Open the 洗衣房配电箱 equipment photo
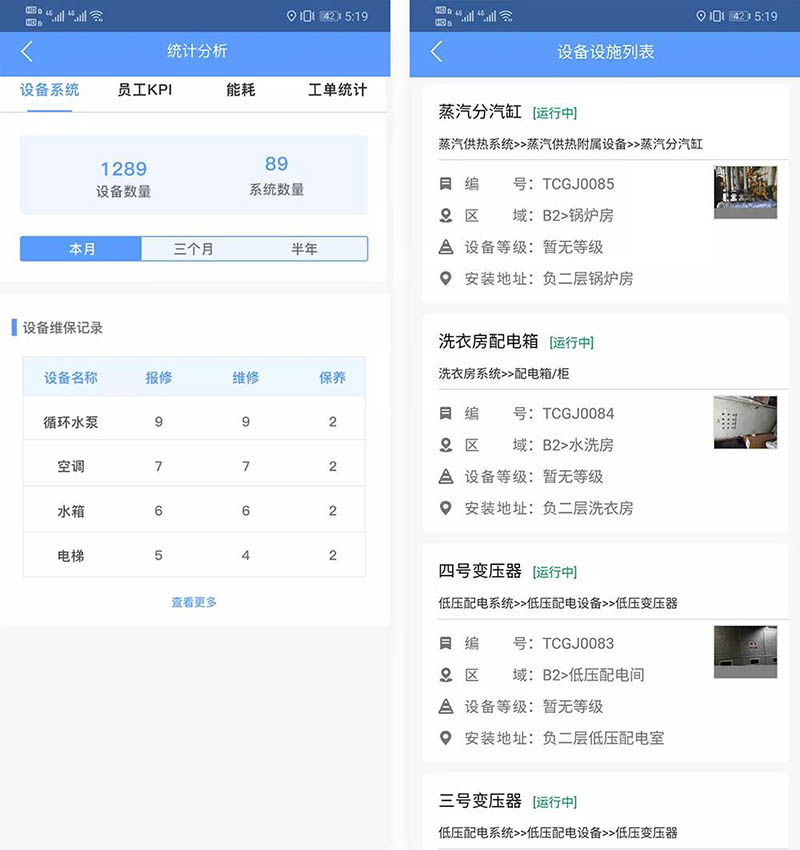Screen dimensions: 800x850 click(x=745, y=422)
